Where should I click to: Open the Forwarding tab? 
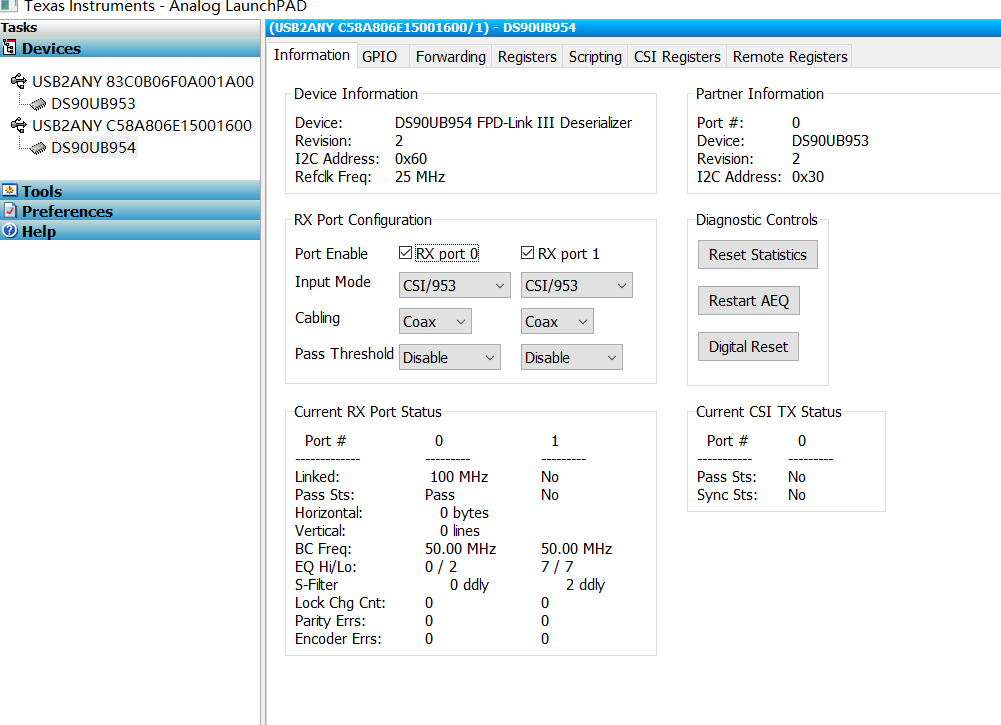(x=451, y=57)
